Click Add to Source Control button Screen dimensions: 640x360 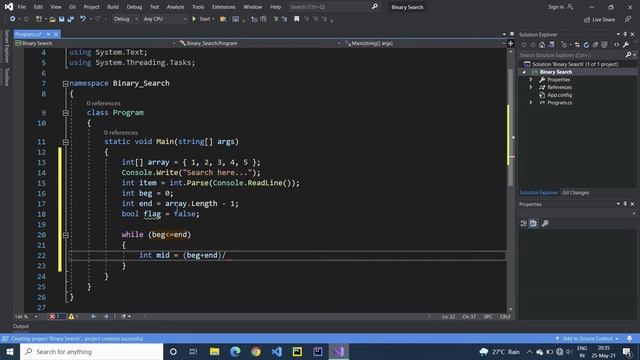(x=587, y=338)
